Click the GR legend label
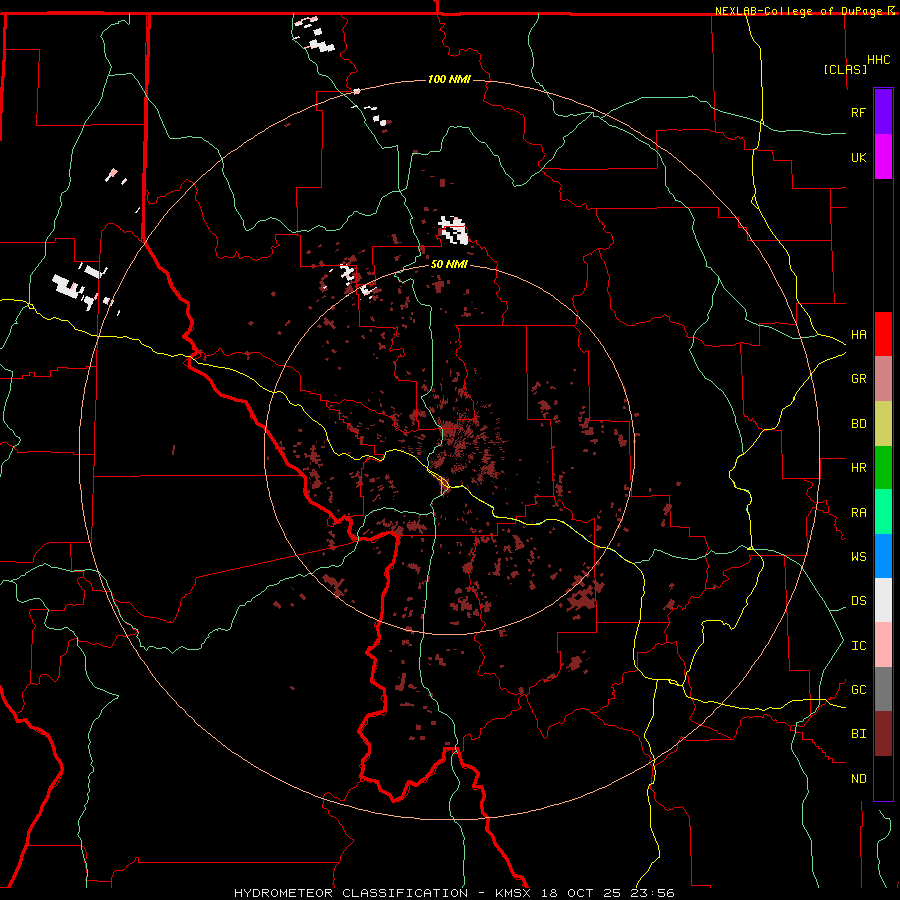 pyautogui.click(x=858, y=379)
